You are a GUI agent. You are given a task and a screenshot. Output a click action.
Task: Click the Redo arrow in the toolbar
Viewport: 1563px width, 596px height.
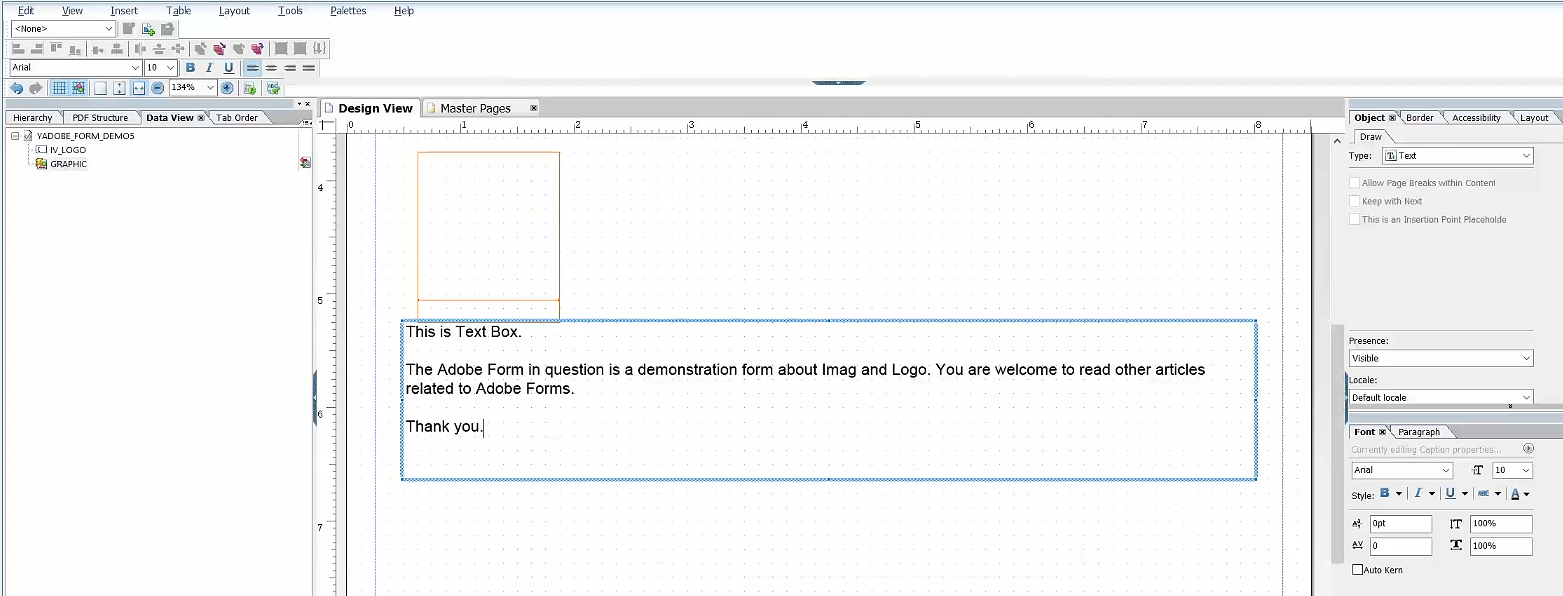coord(35,88)
